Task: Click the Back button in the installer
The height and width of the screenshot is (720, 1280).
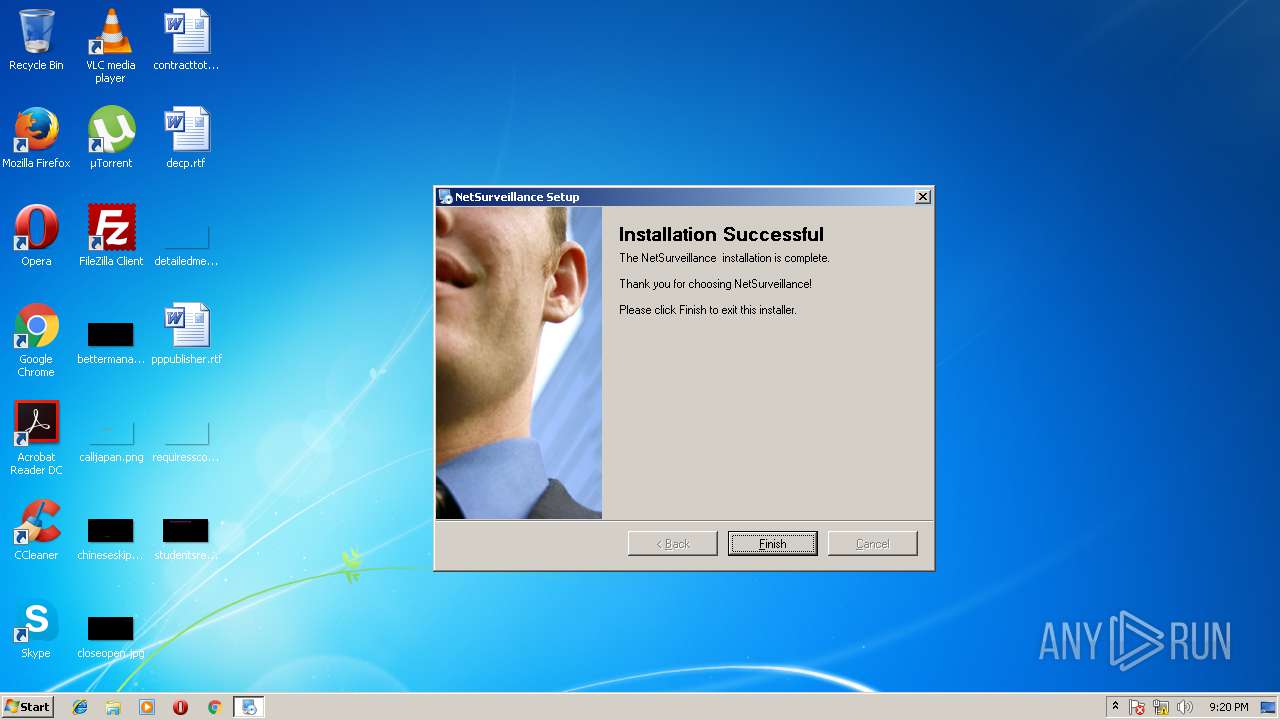Action: click(672, 543)
